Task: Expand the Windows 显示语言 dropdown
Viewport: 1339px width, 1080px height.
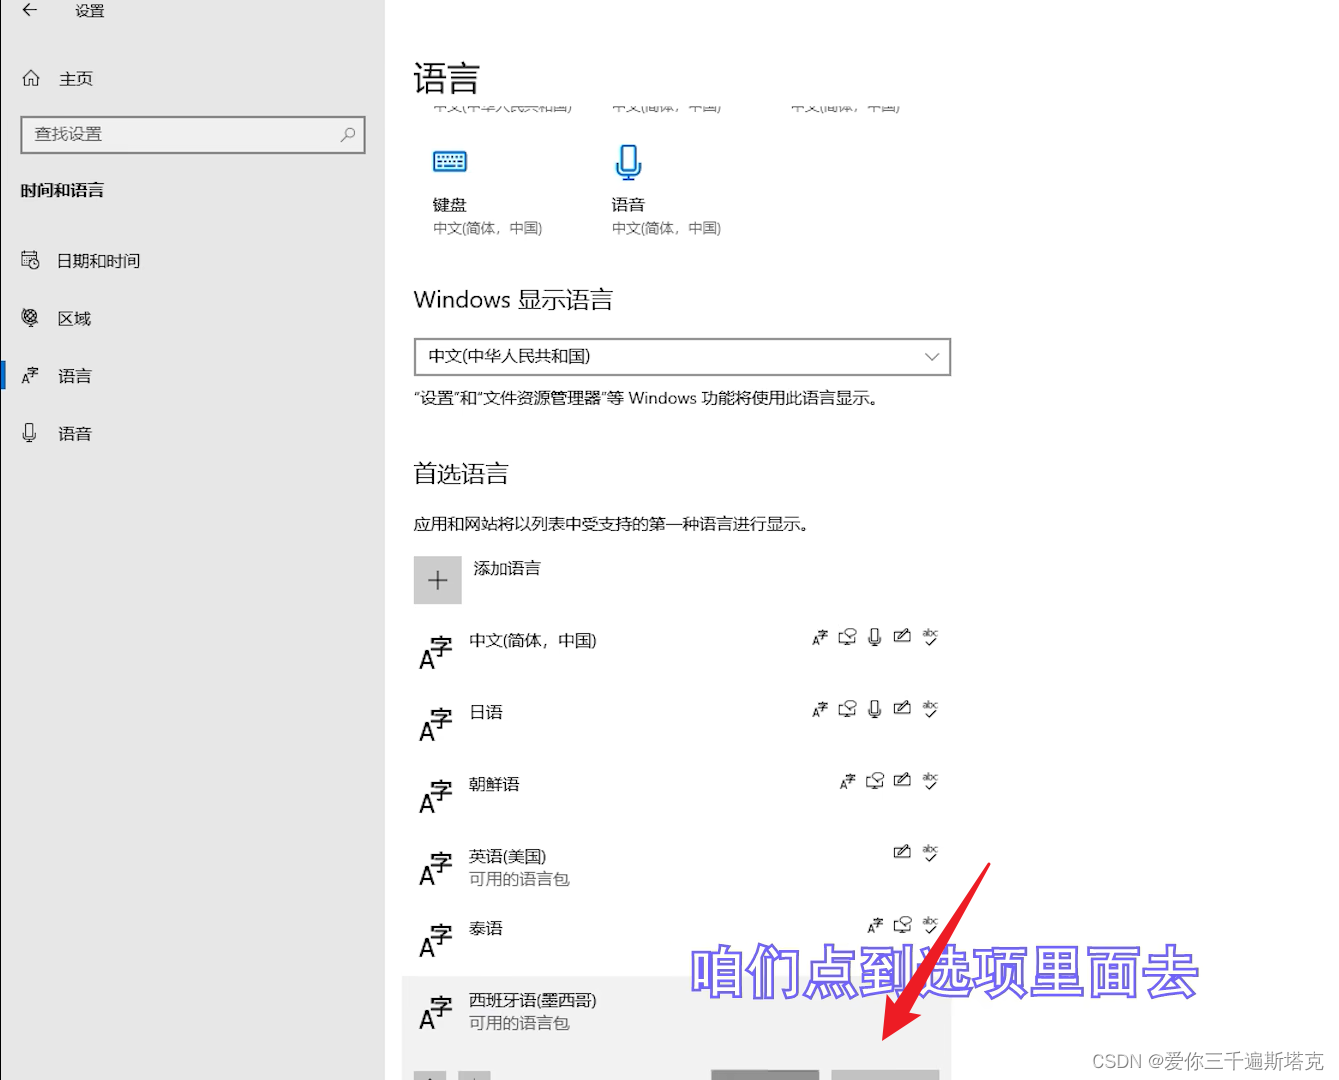Action: click(682, 357)
